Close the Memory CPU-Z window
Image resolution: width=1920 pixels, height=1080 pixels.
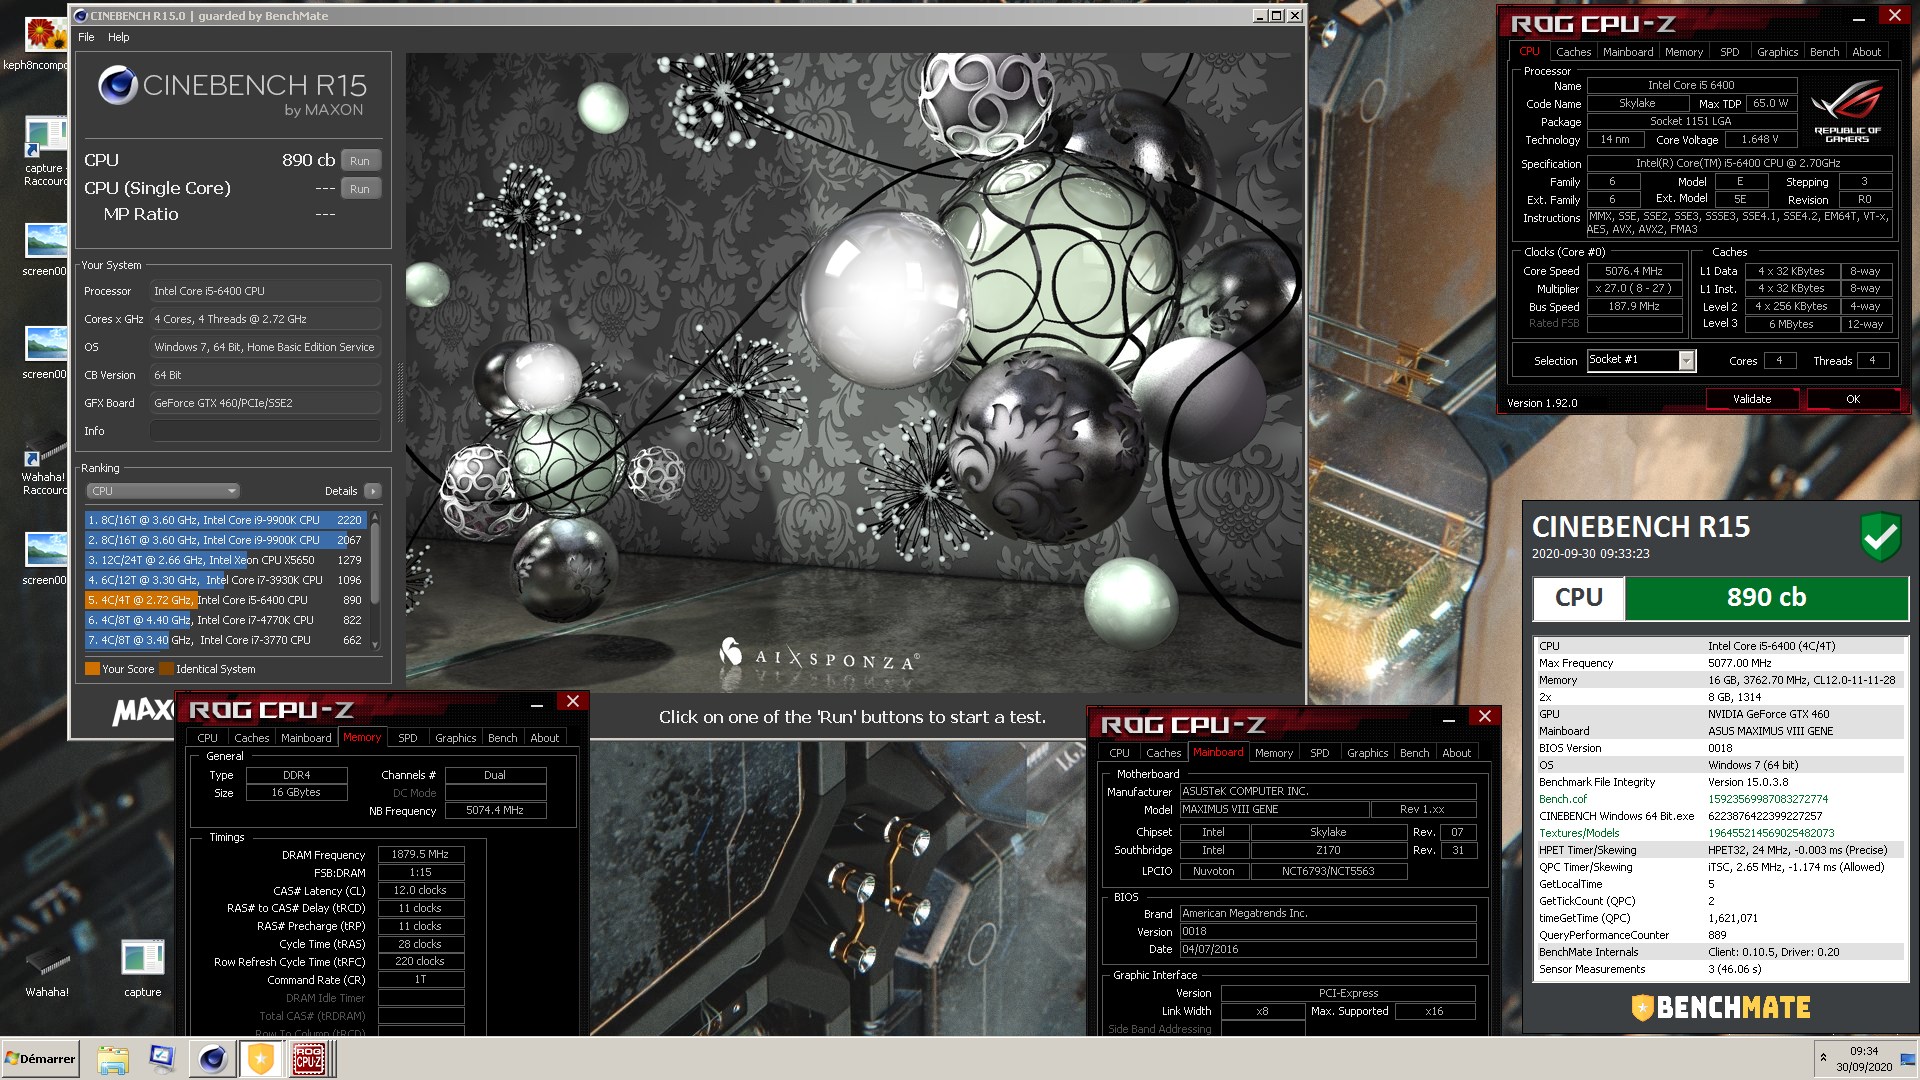coord(573,702)
